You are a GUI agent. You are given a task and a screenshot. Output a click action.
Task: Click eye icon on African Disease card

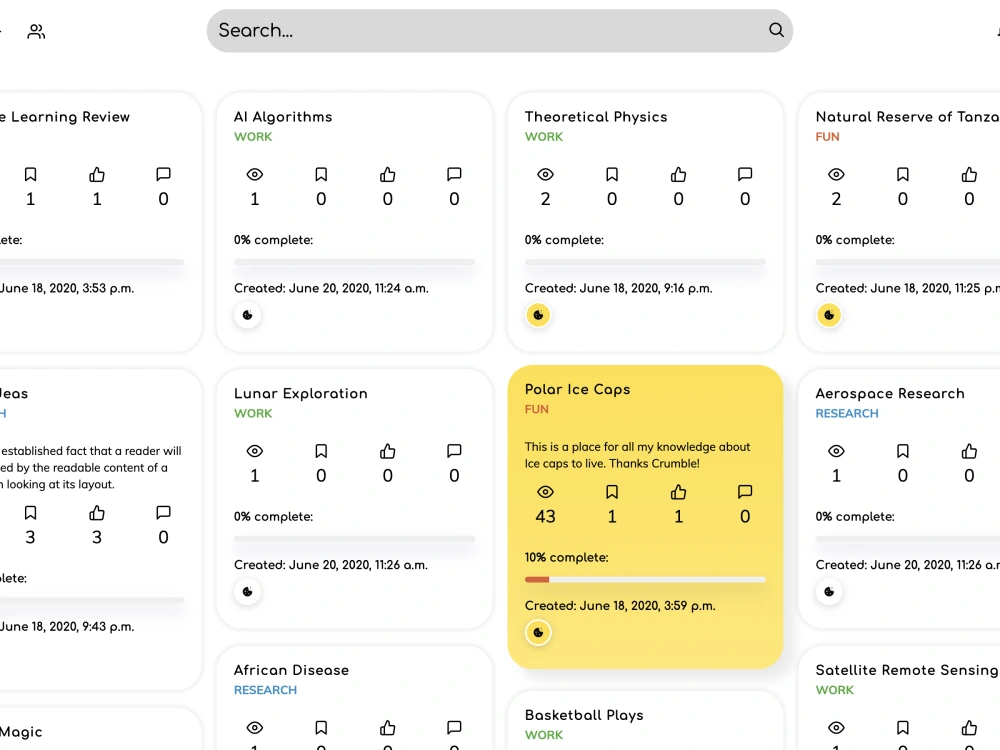click(254, 728)
